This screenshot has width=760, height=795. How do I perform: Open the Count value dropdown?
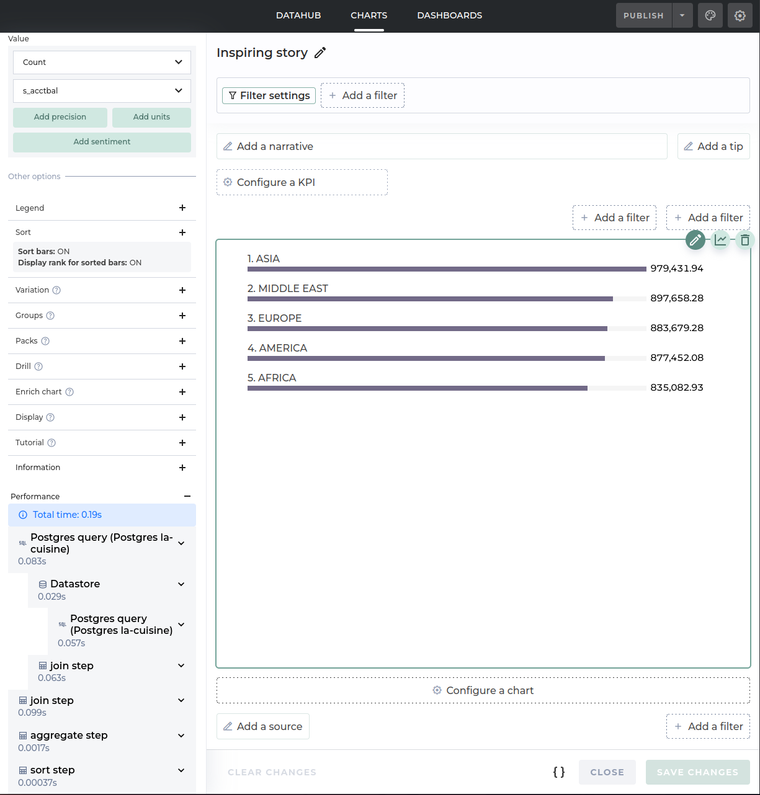point(102,62)
